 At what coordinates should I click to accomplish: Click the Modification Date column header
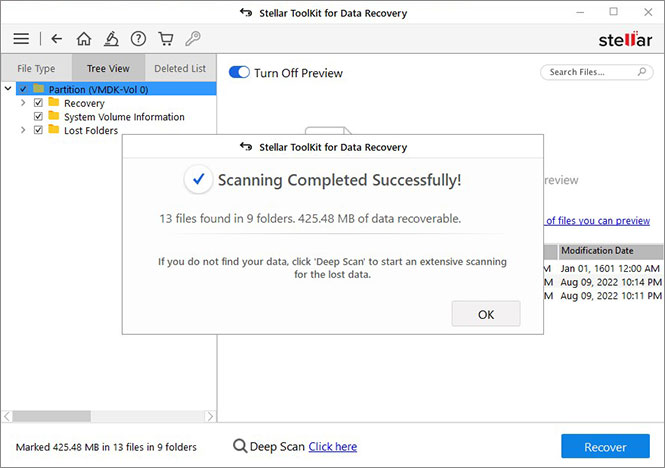(611, 251)
